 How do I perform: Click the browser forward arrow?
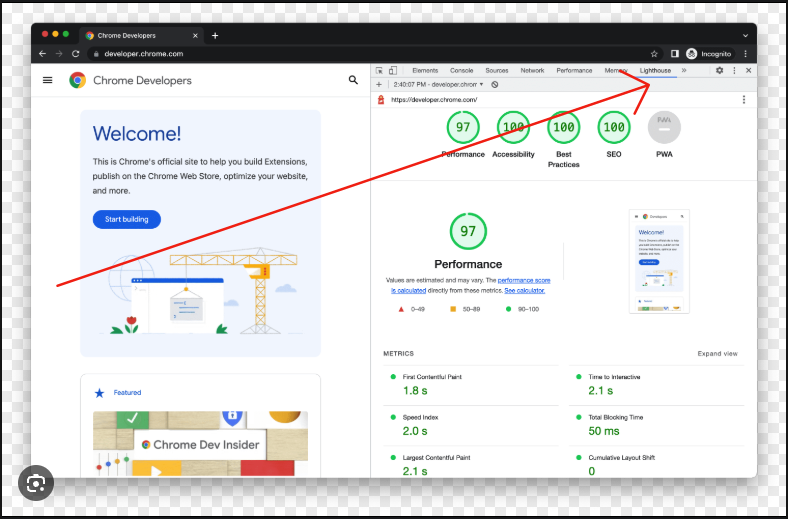59,54
